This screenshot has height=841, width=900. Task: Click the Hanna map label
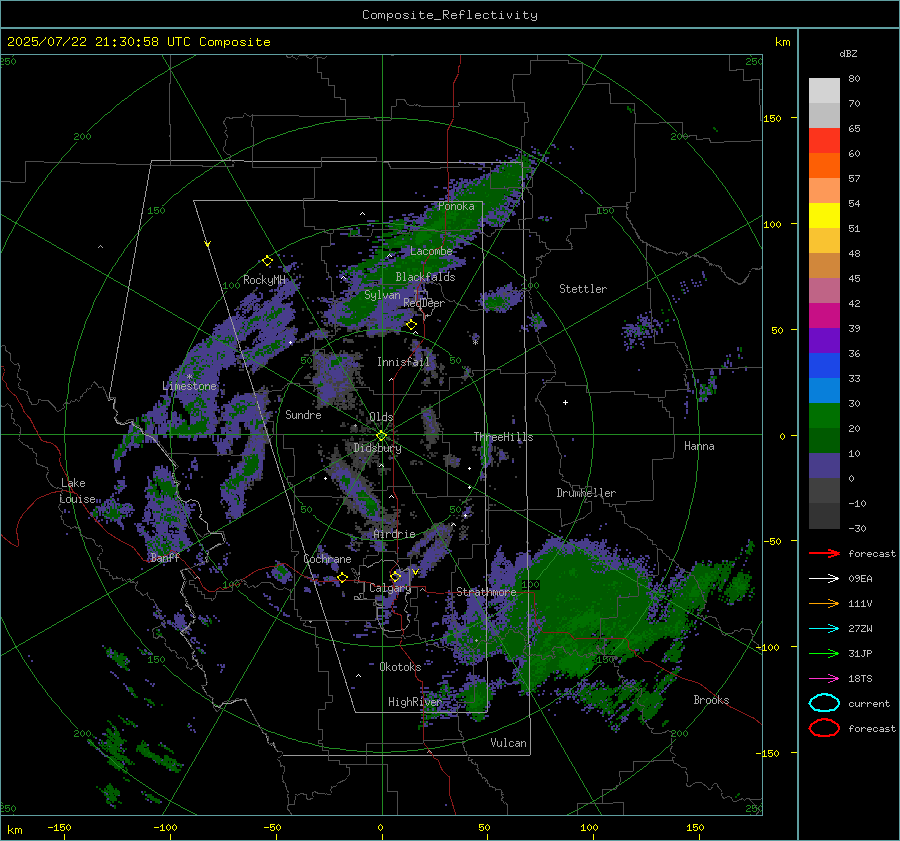coord(699,446)
